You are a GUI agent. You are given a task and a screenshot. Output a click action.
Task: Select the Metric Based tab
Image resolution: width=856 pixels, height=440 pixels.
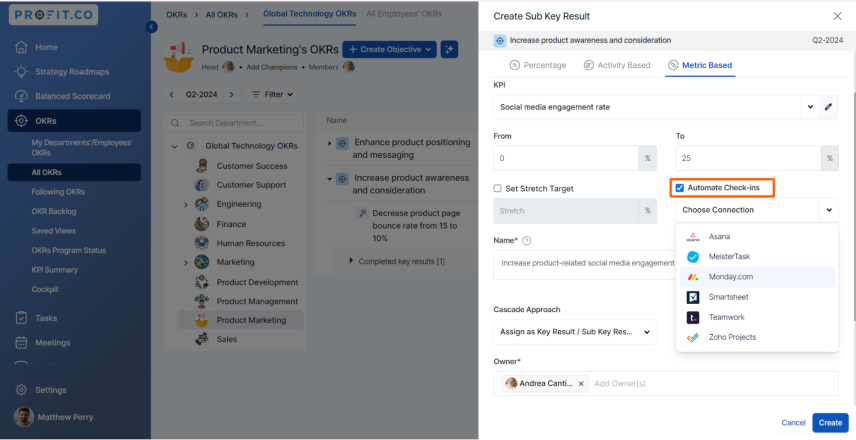[x=700, y=66]
